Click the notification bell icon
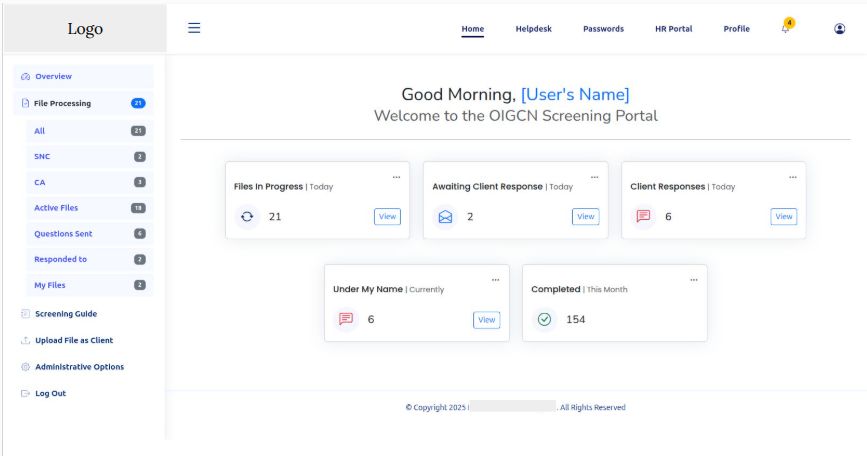Viewport: 867px width, 456px height. pos(786,29)
